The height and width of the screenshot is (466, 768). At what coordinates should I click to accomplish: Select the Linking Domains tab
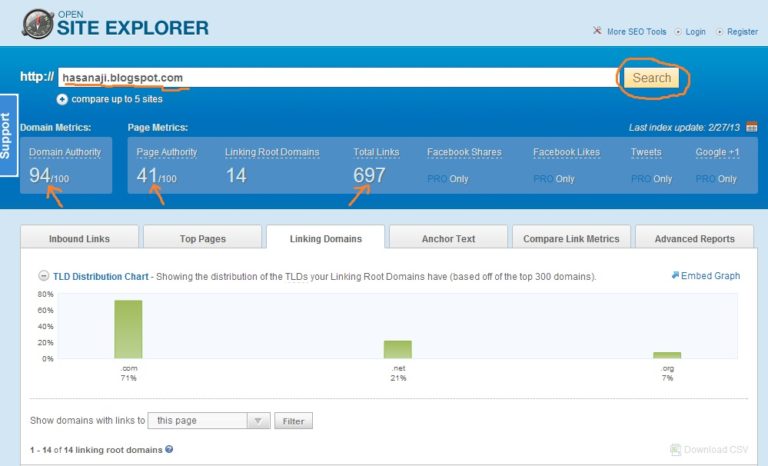click(326, 239)
